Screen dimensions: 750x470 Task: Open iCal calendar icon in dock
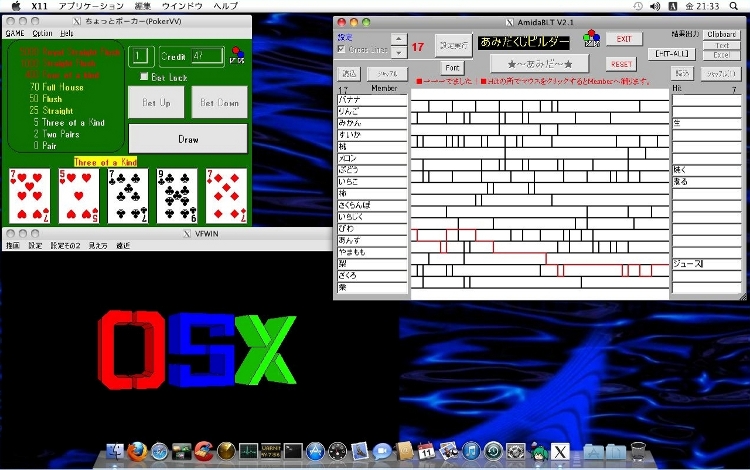(426, 451)
